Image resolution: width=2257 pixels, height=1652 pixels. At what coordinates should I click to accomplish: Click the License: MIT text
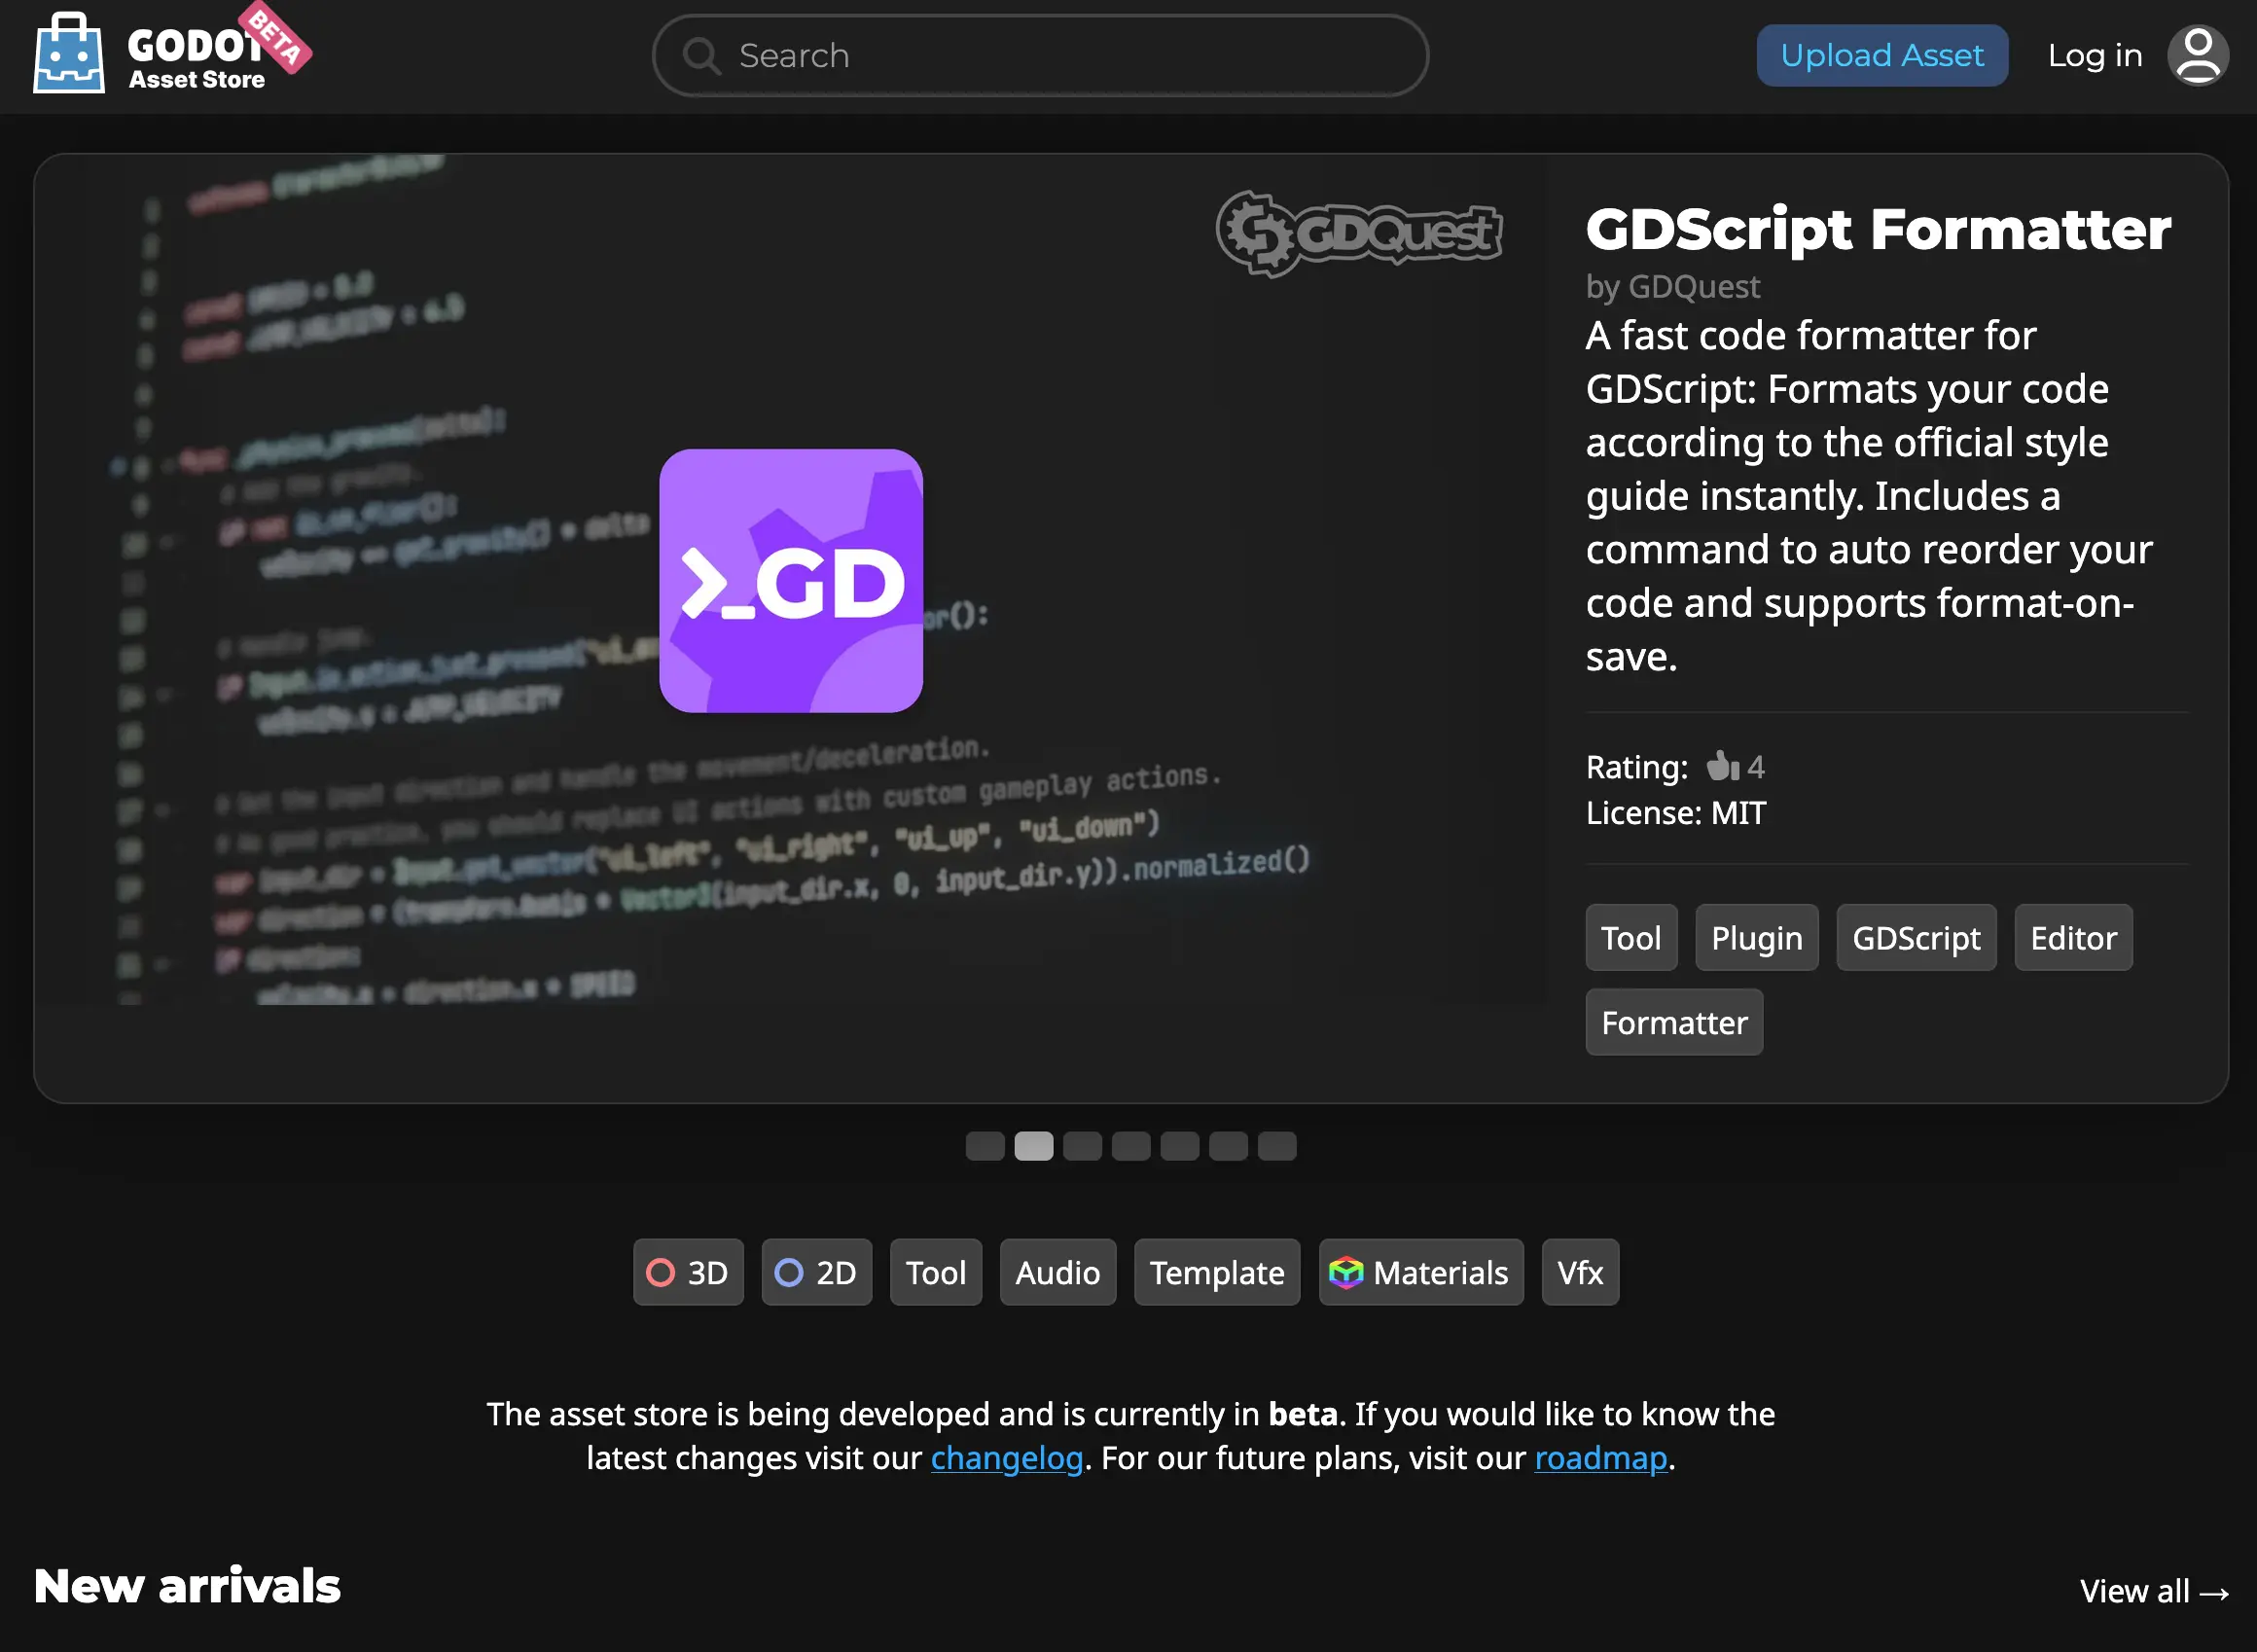point(1676,813)
